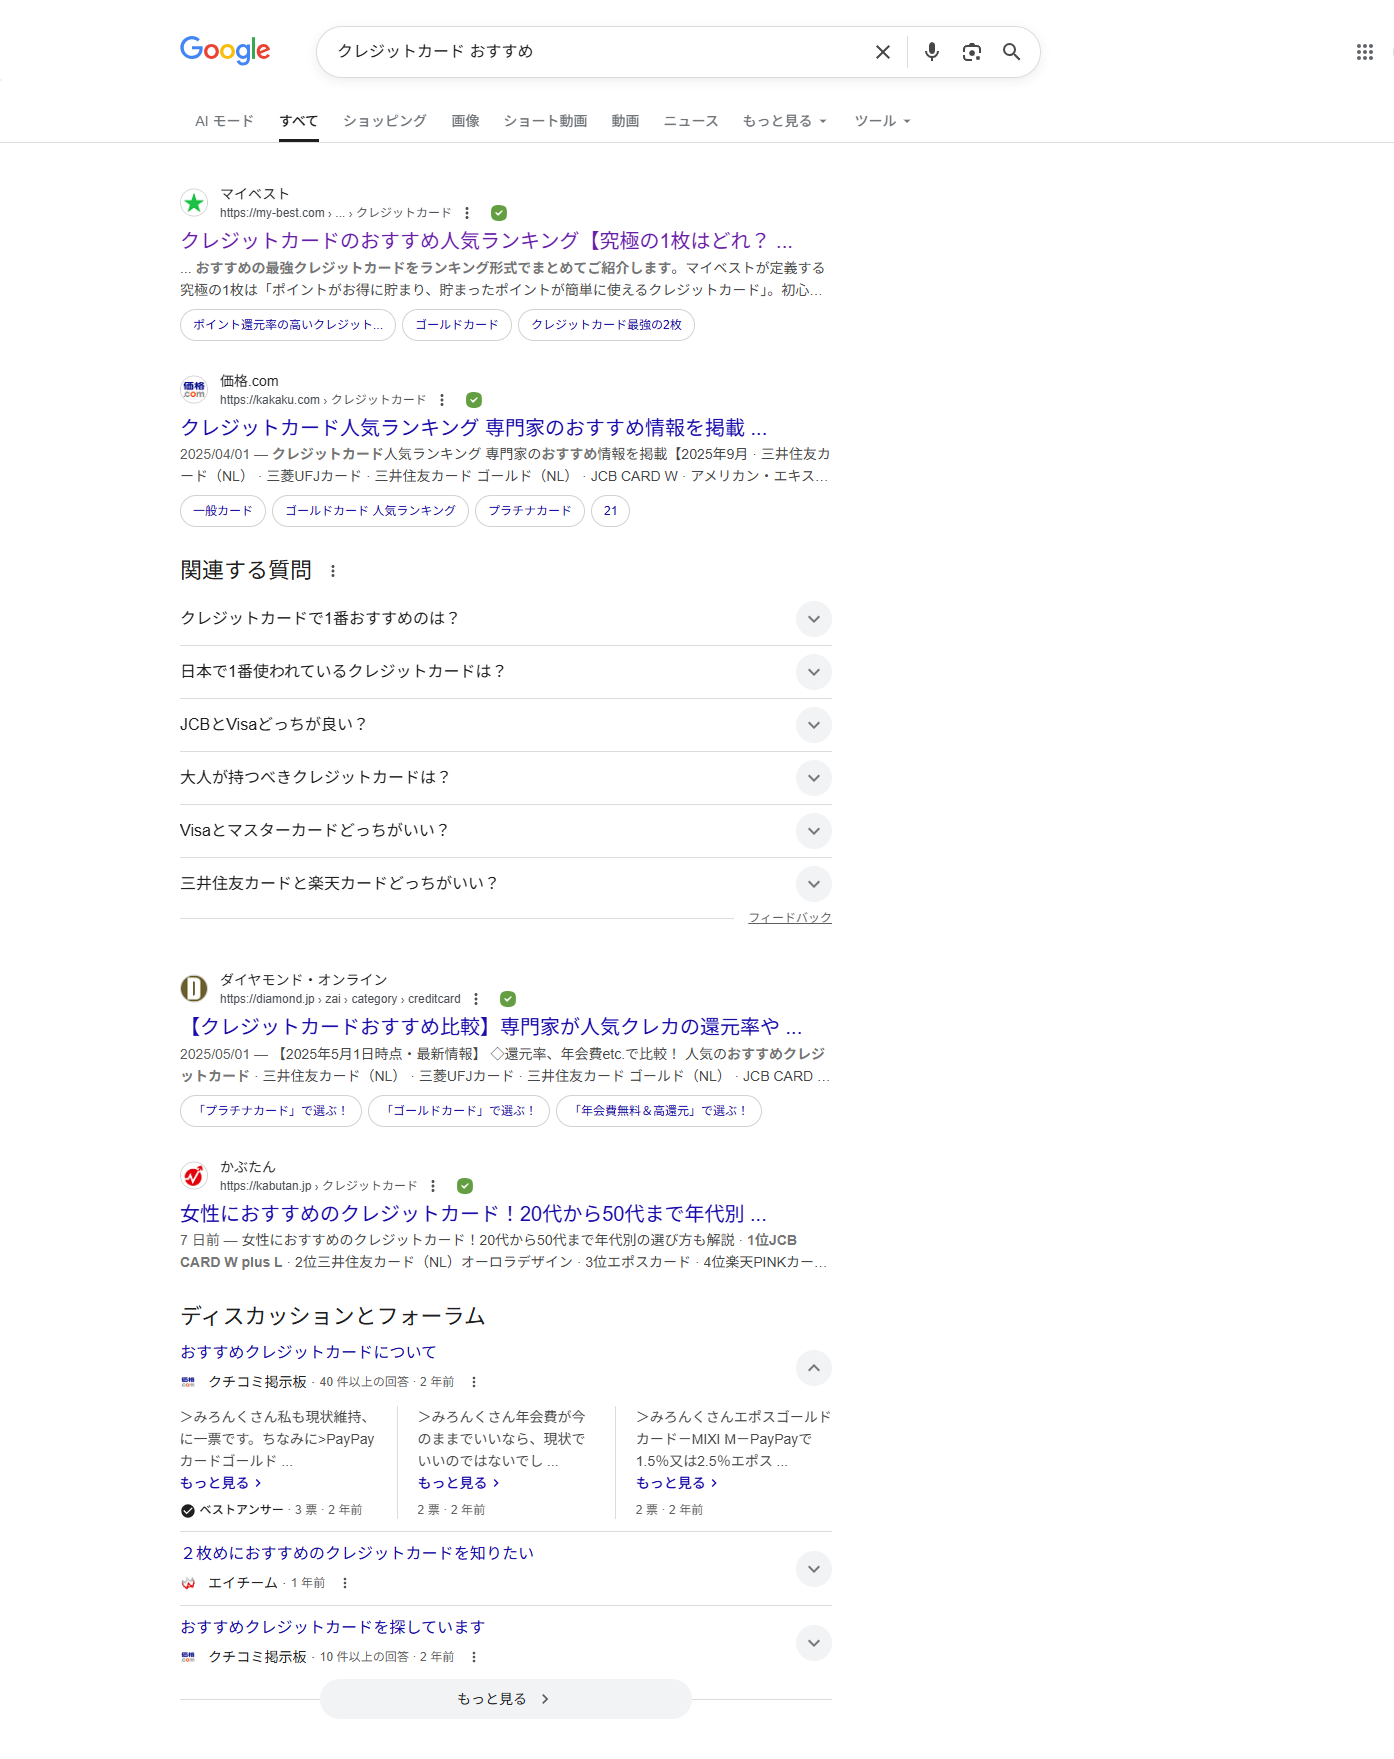Open クレジットカードのおすすめ人気ランキング result link
1394x1759 pixels.
(x=486, y=241)
